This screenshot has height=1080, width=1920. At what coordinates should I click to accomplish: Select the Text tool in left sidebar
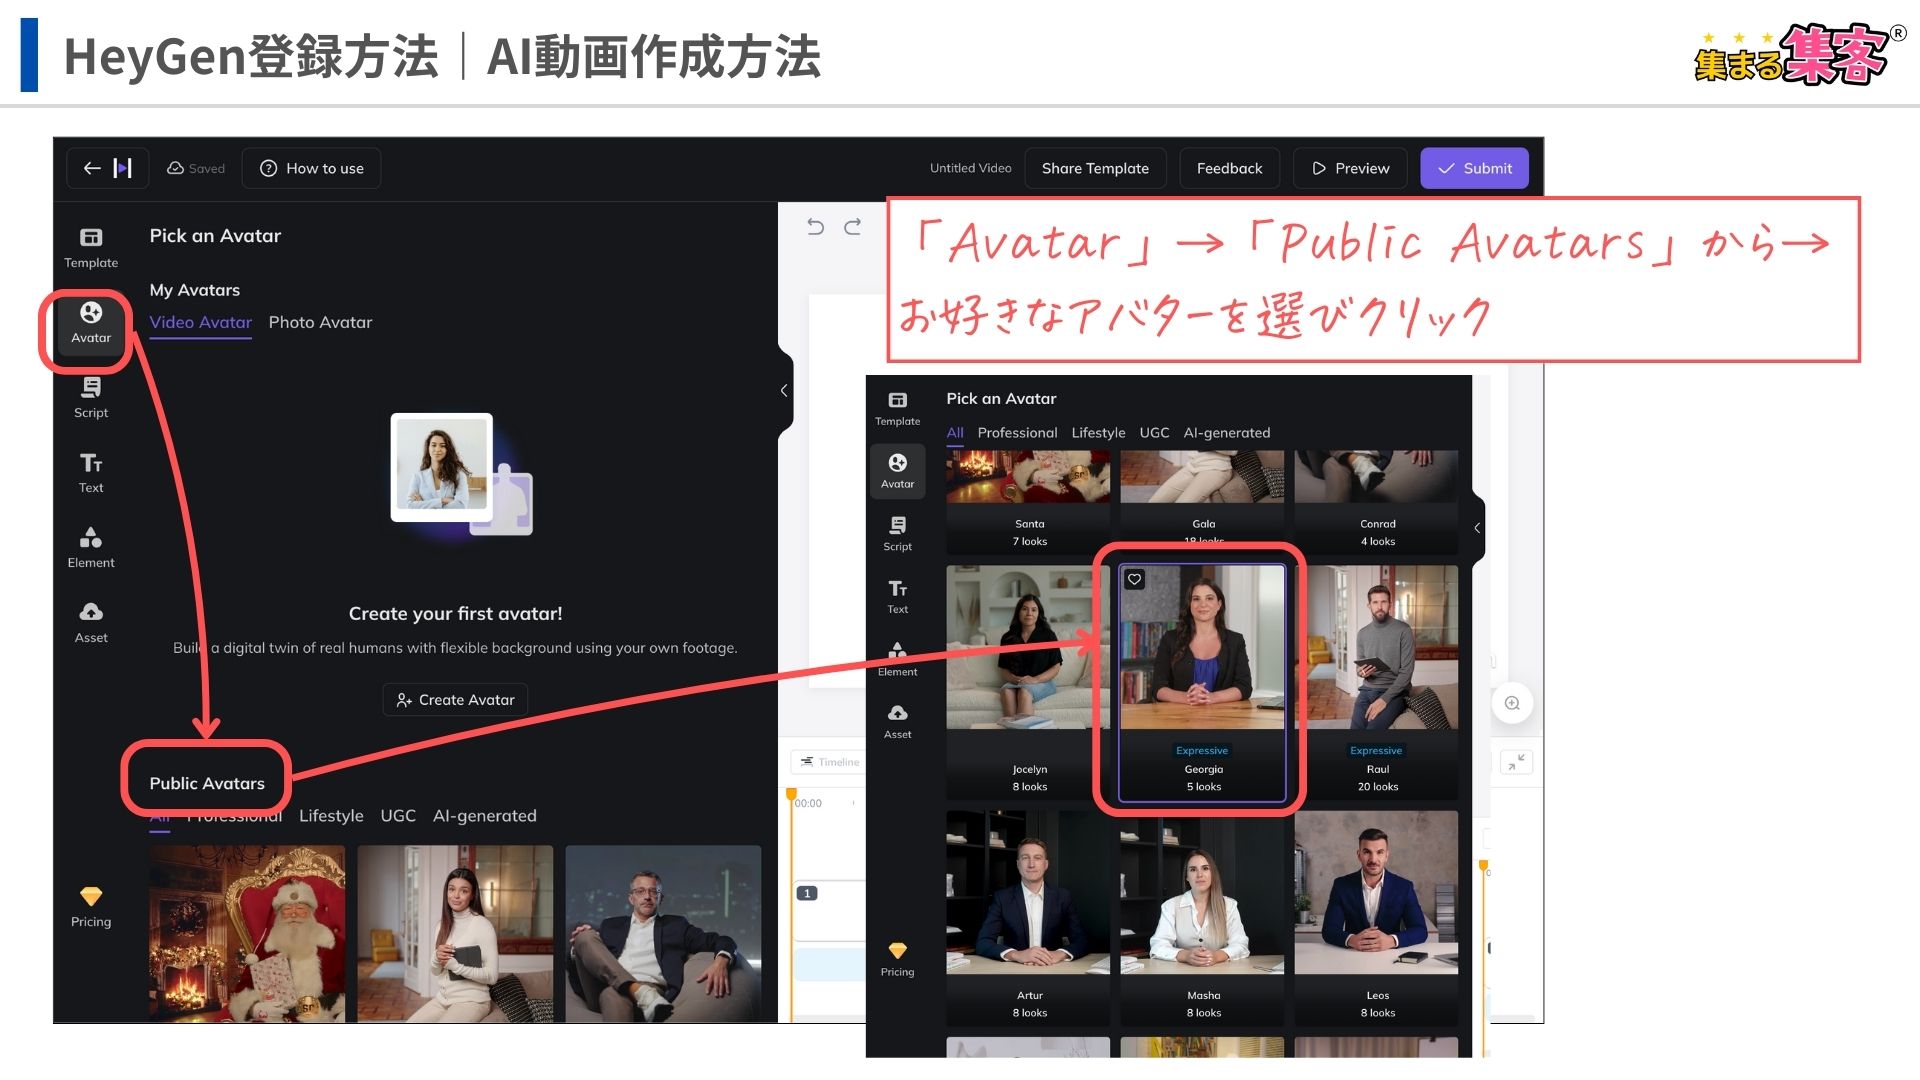(x=91, y=473)
